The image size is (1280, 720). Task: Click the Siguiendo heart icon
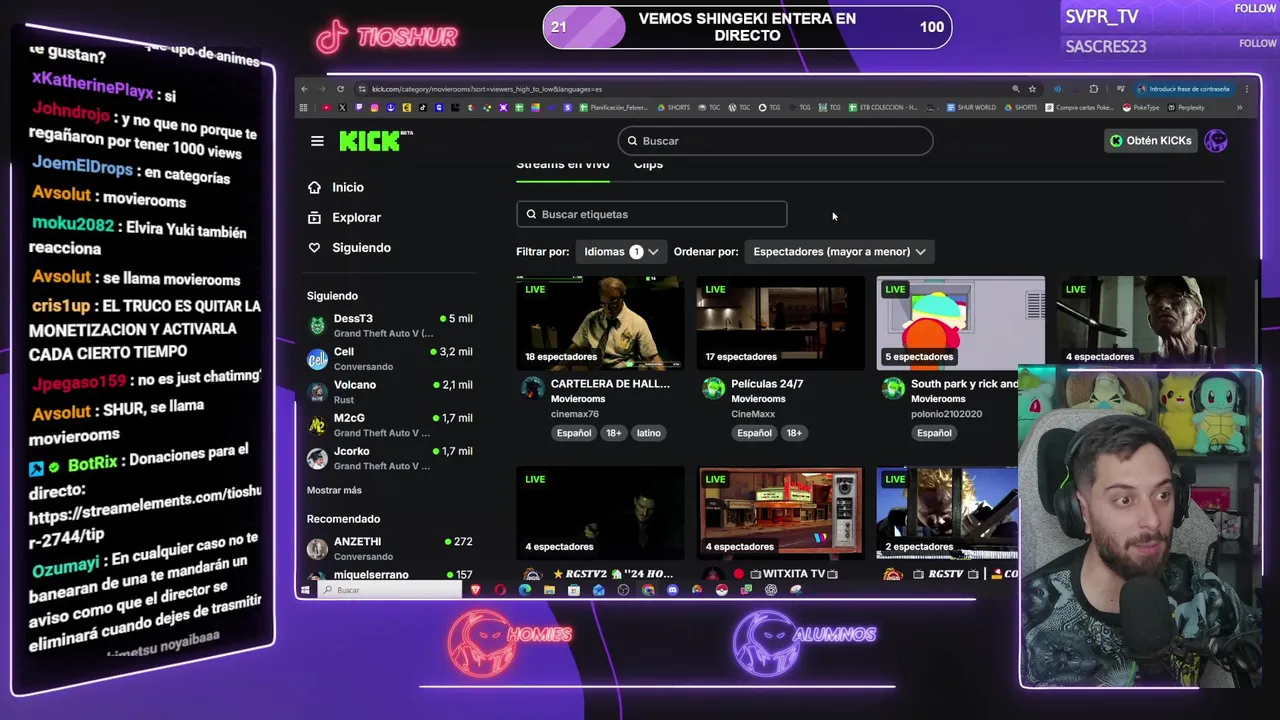click(314, 247)
